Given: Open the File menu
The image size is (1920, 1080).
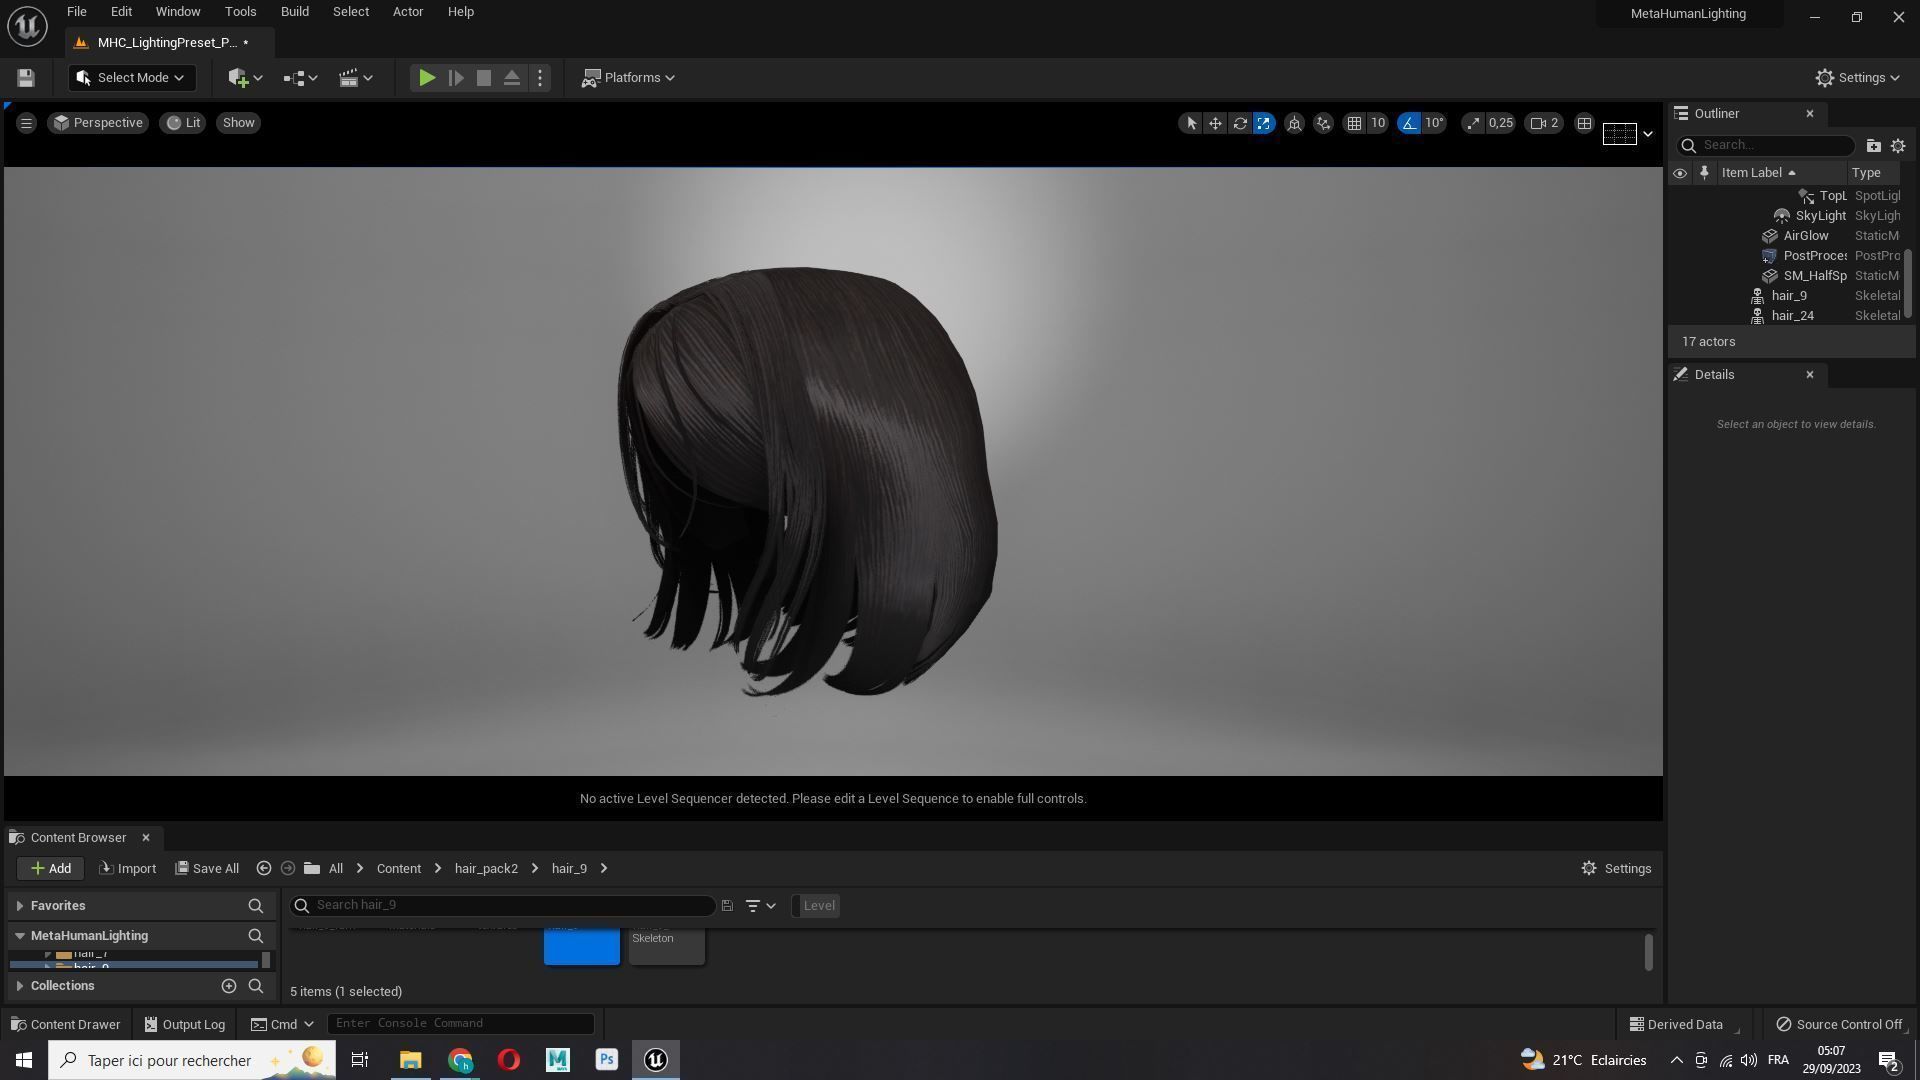Looking at the screenshot, I should coord(76,12).
